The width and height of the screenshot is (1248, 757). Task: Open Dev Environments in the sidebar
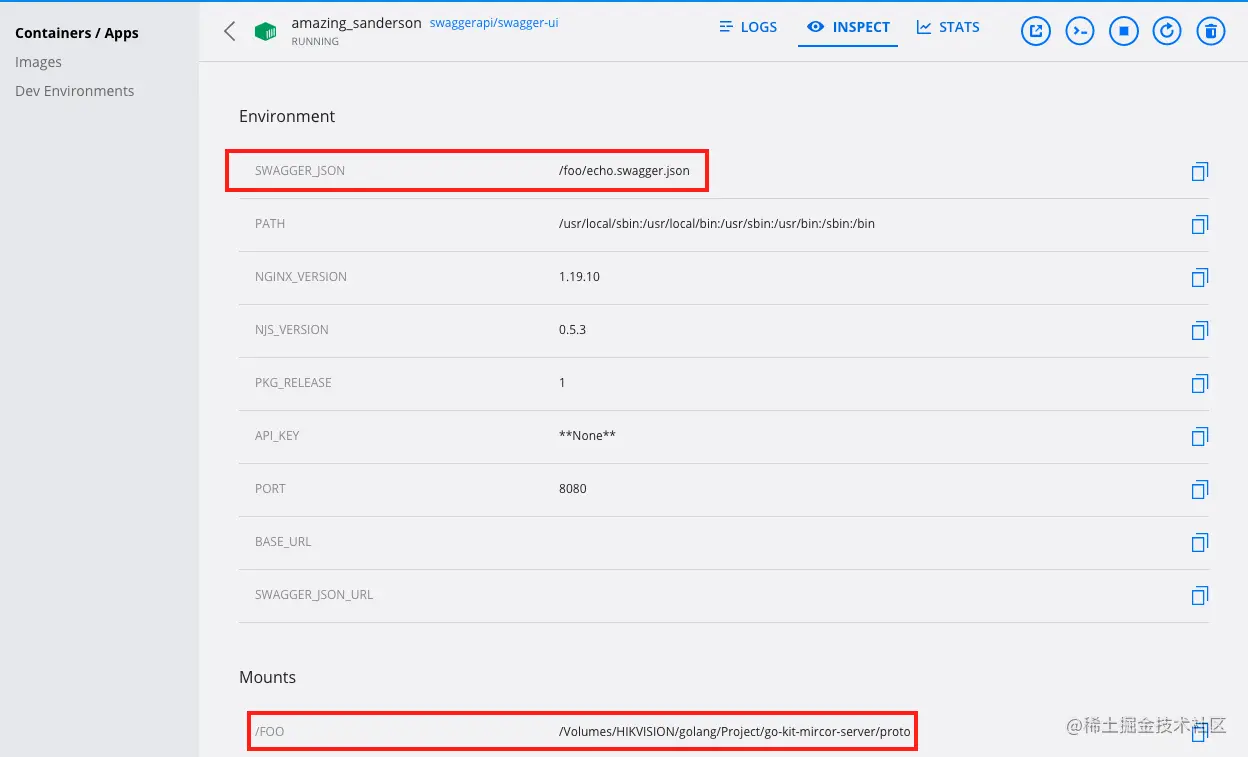(74, 91)
